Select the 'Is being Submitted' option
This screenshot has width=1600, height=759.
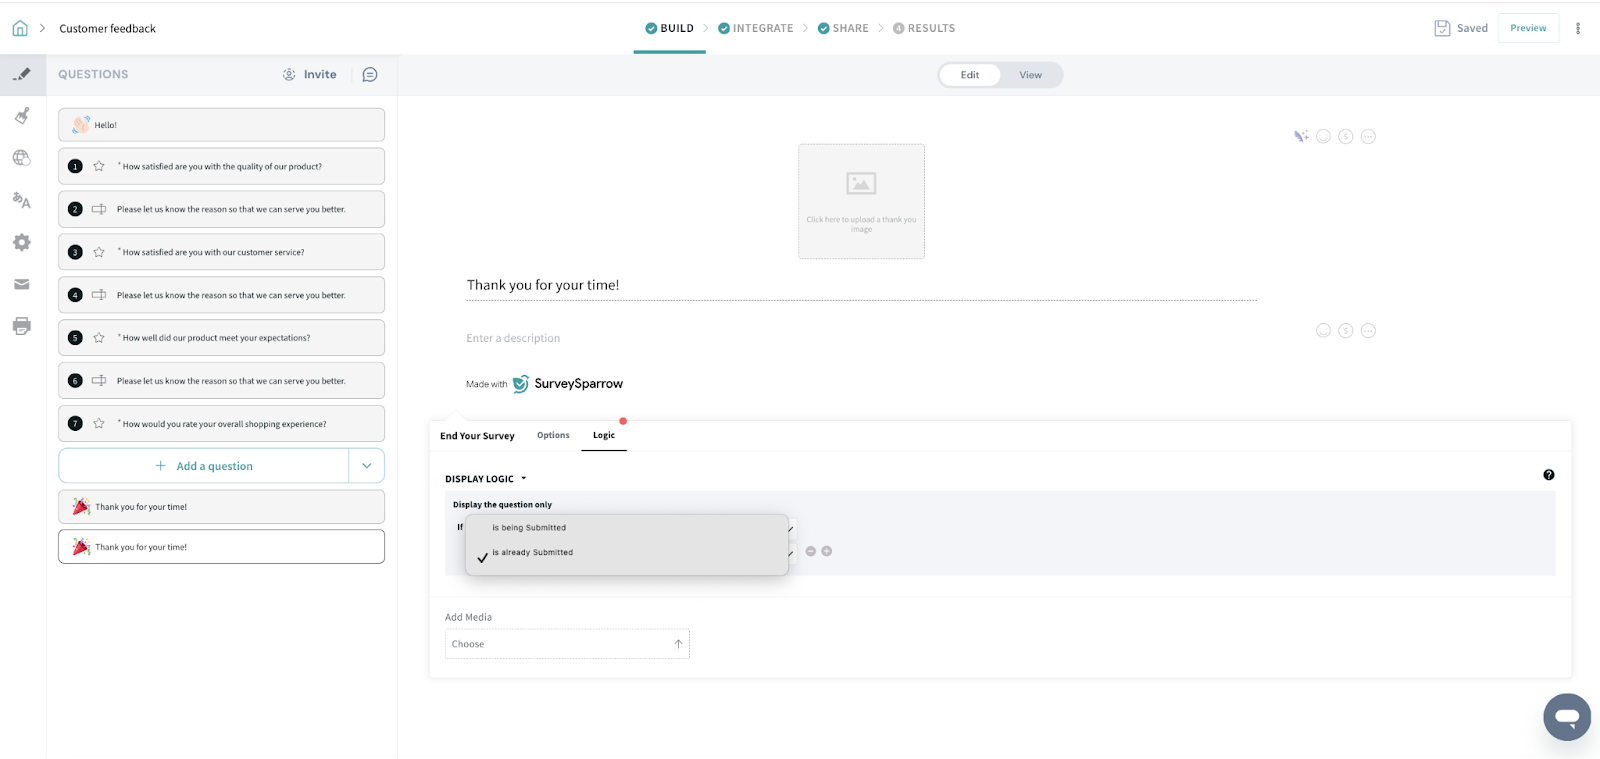click(529, 528)
